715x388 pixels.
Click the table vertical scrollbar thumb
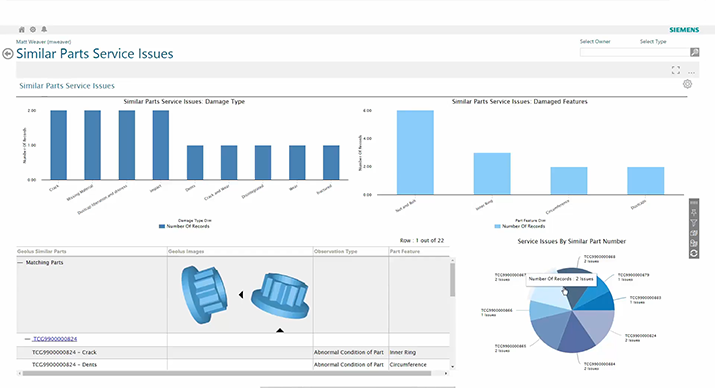(452, 279)
